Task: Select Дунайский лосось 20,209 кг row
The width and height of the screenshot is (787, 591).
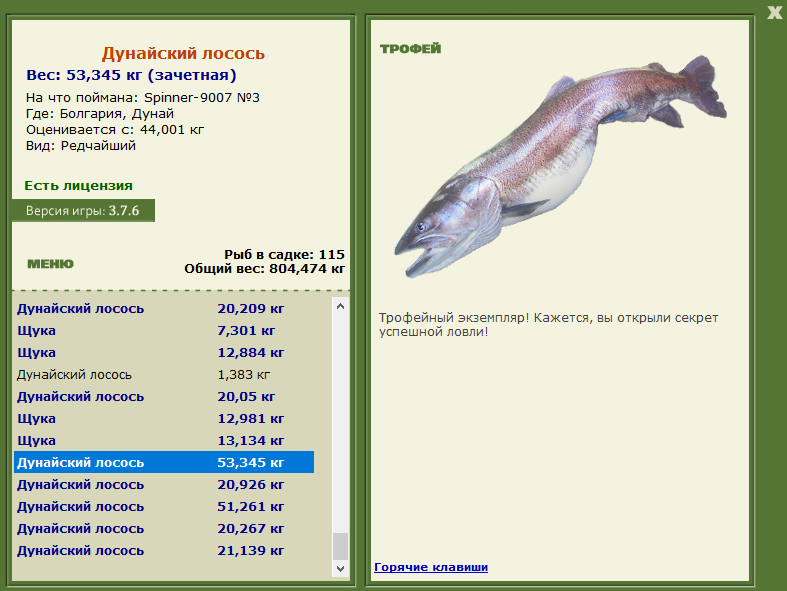Action: point(164,308)
